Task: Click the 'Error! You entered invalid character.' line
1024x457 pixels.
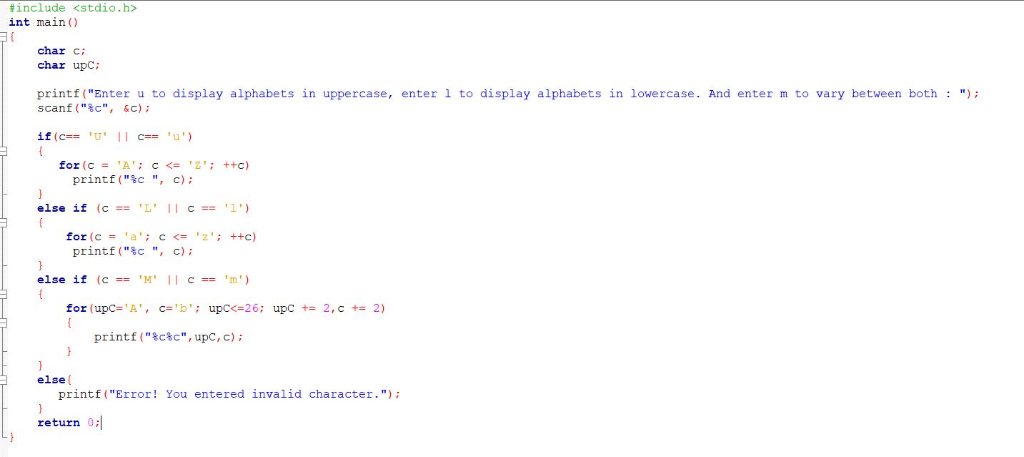Action: pyautogui.click(x=229, y=394)
